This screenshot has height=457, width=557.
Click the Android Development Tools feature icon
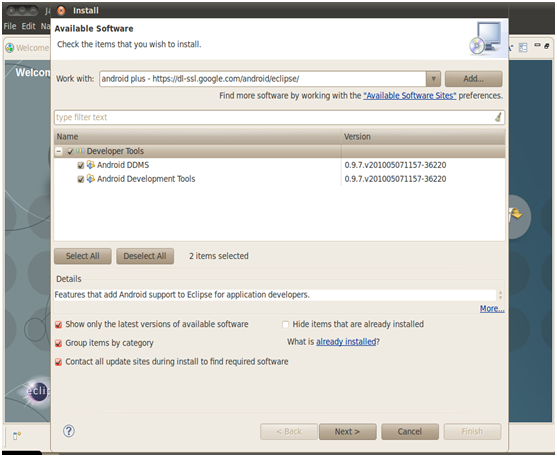point(91,178)
